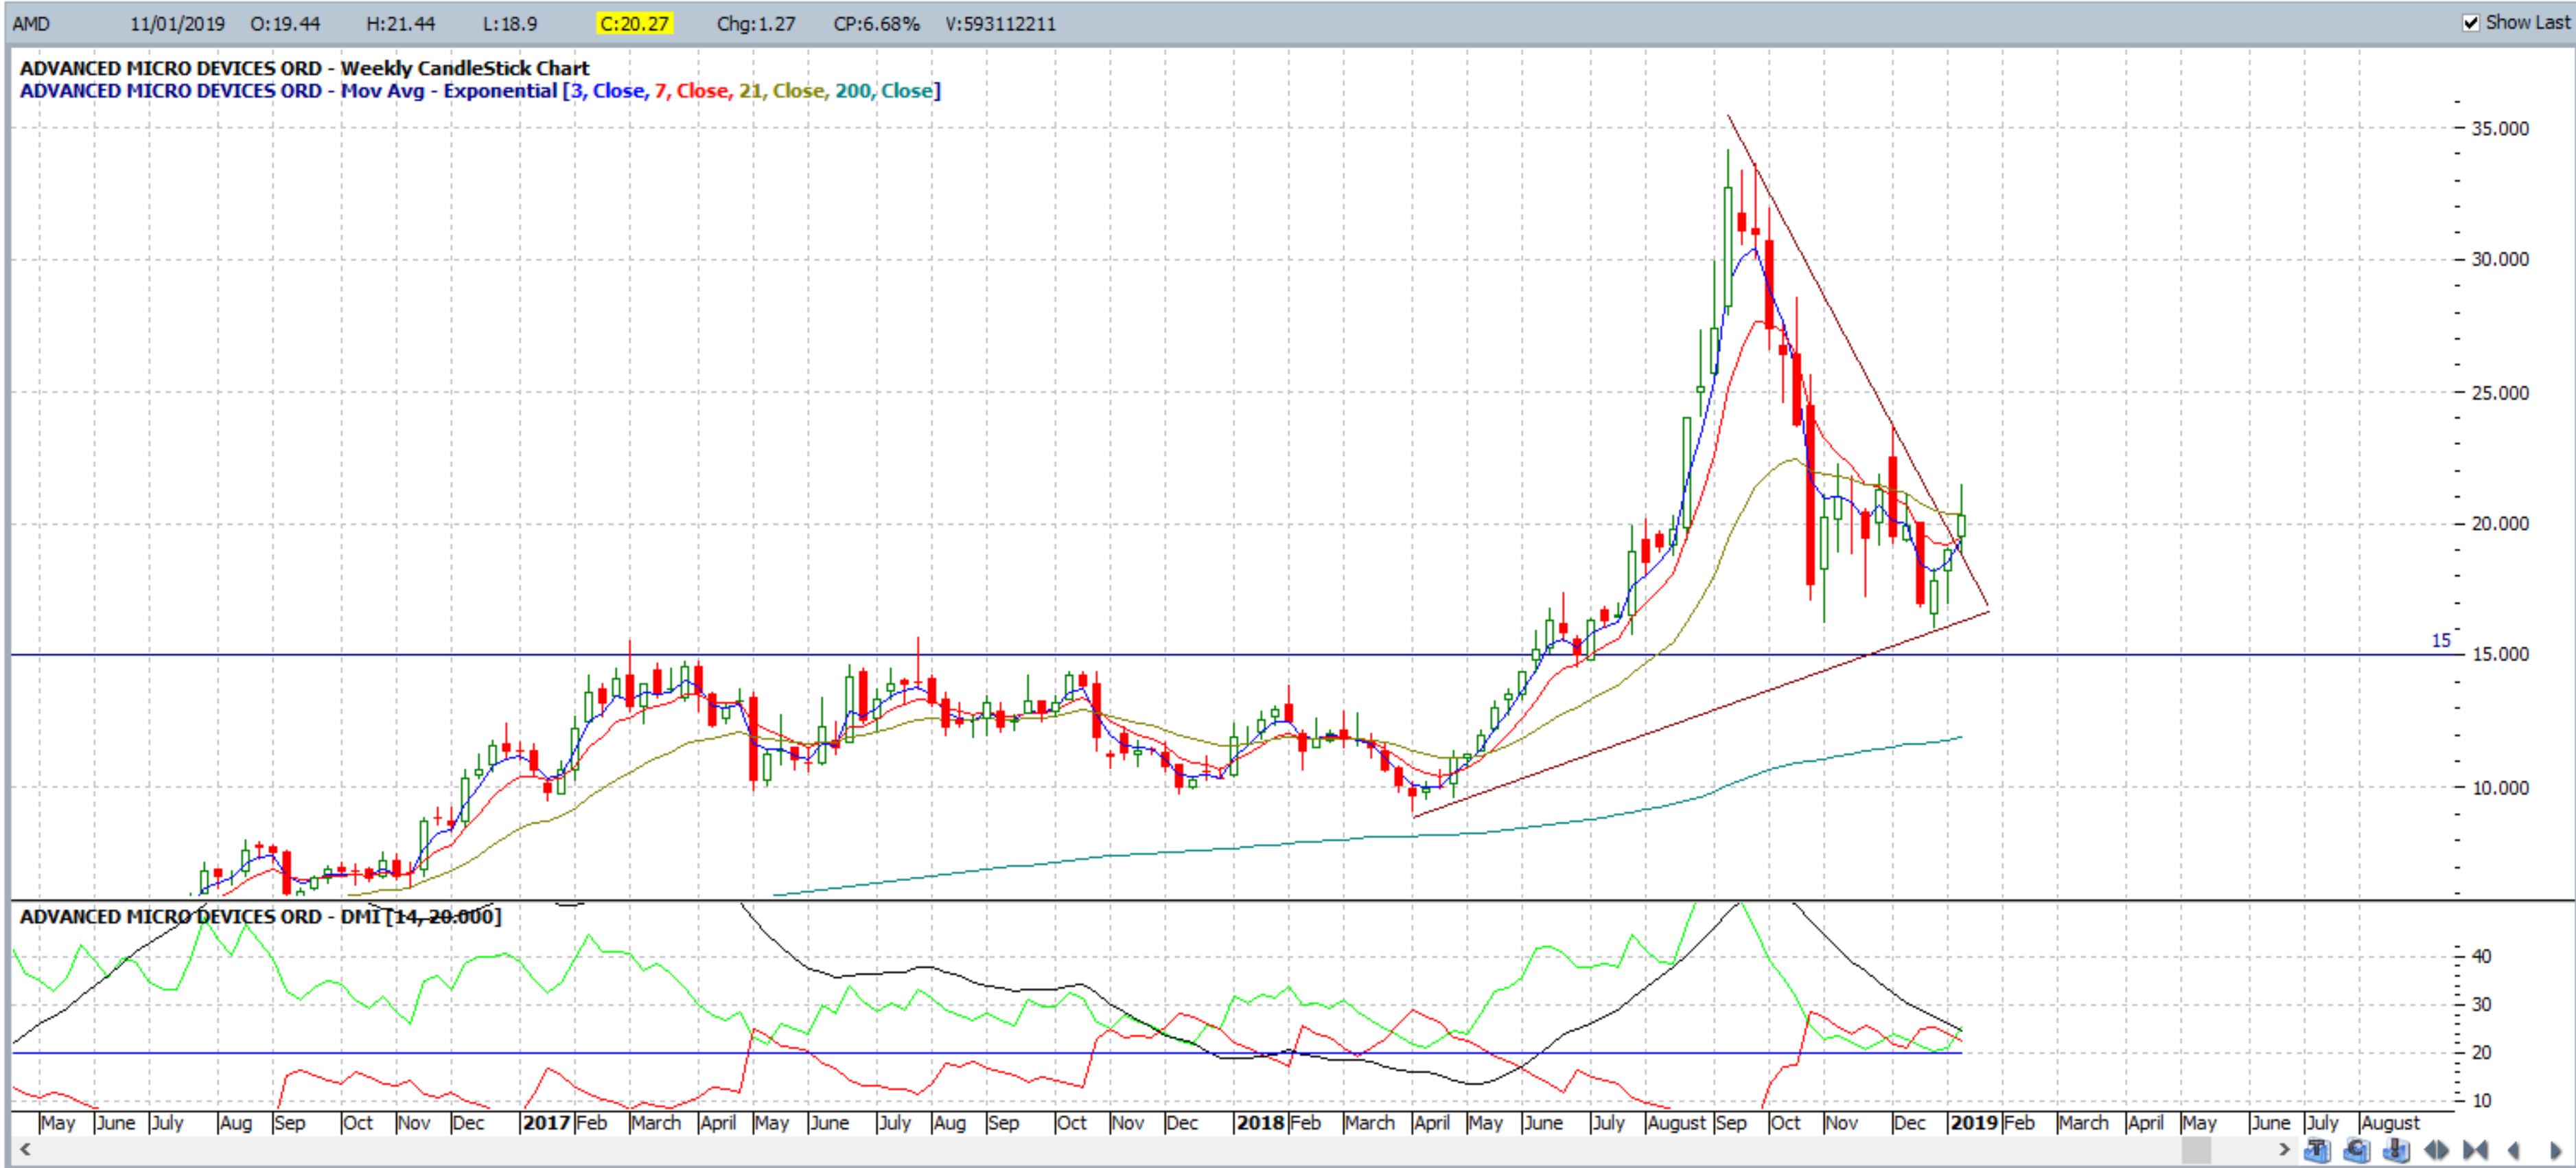Click the horizontal scrollbar right arrow

[2285, 1150]
